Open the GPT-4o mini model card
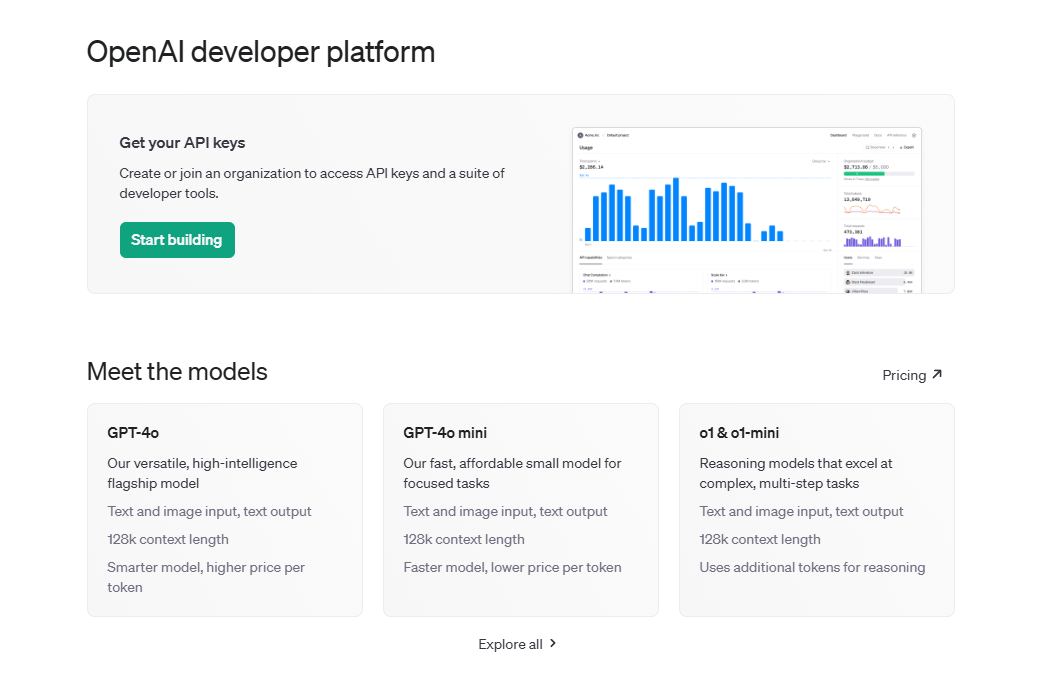1050x679 pixels. coord(521,510)
